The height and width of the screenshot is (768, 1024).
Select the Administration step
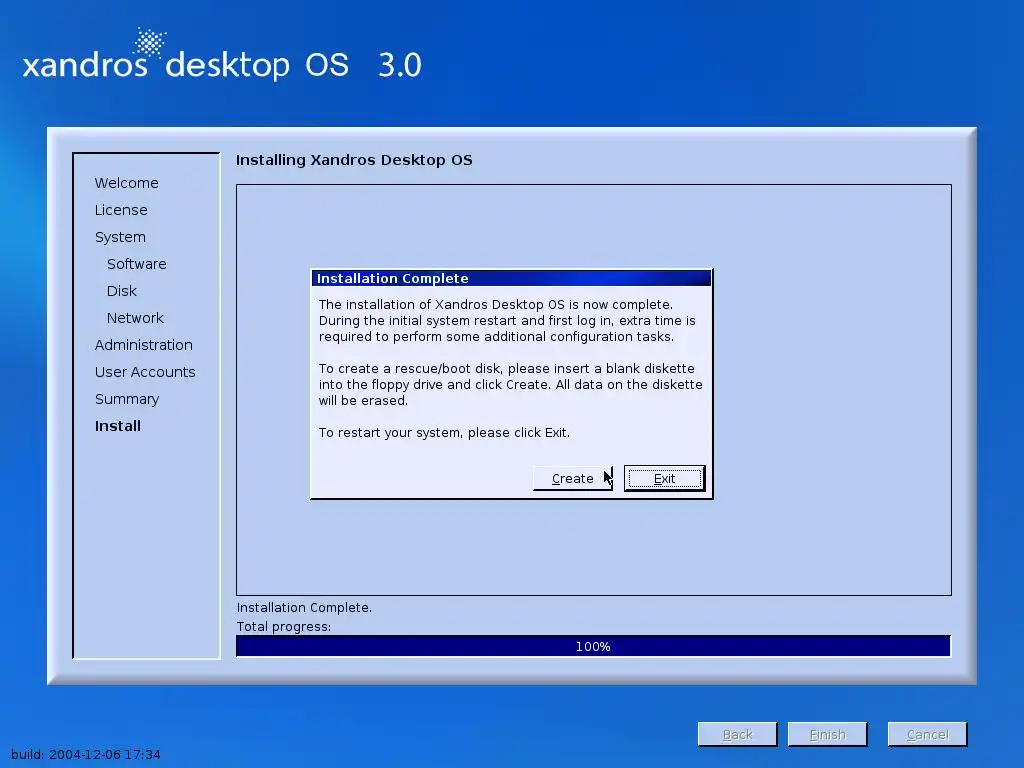[144, 345]
